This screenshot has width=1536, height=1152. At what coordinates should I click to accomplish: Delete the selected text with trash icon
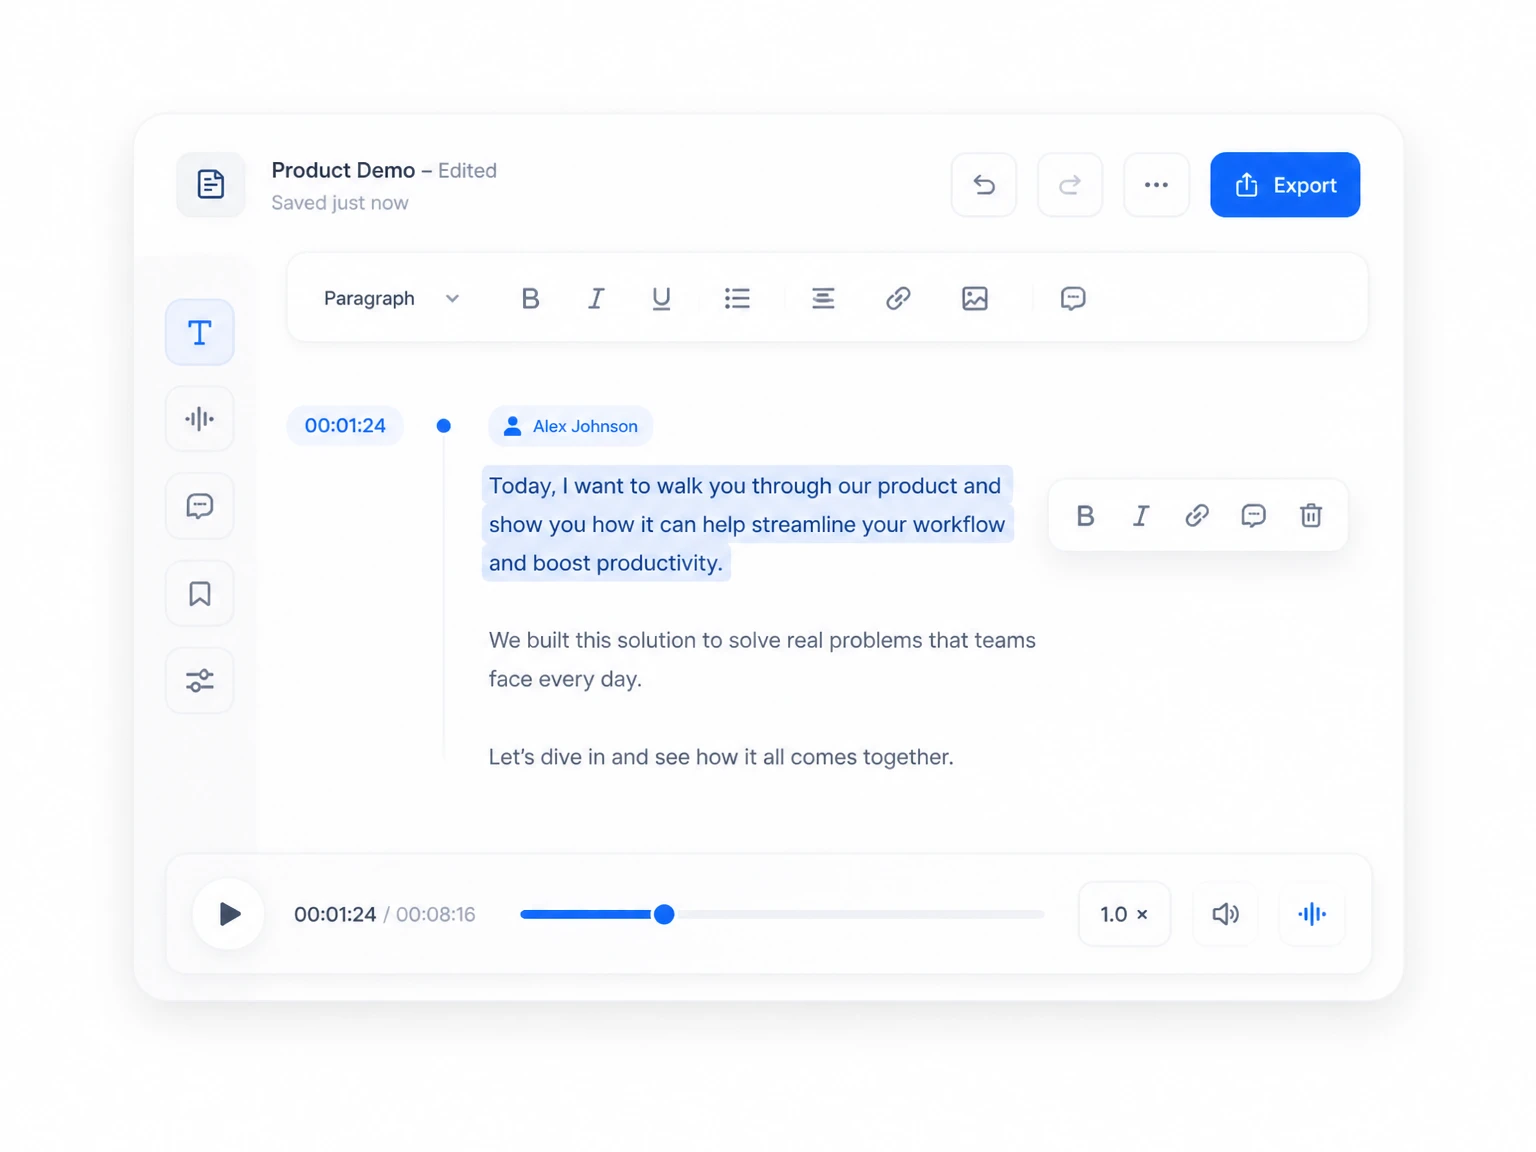pos(1311,515)
